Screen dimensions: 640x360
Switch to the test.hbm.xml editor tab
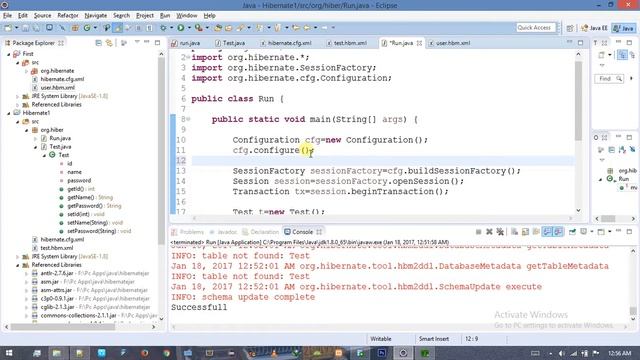point(347,43)
